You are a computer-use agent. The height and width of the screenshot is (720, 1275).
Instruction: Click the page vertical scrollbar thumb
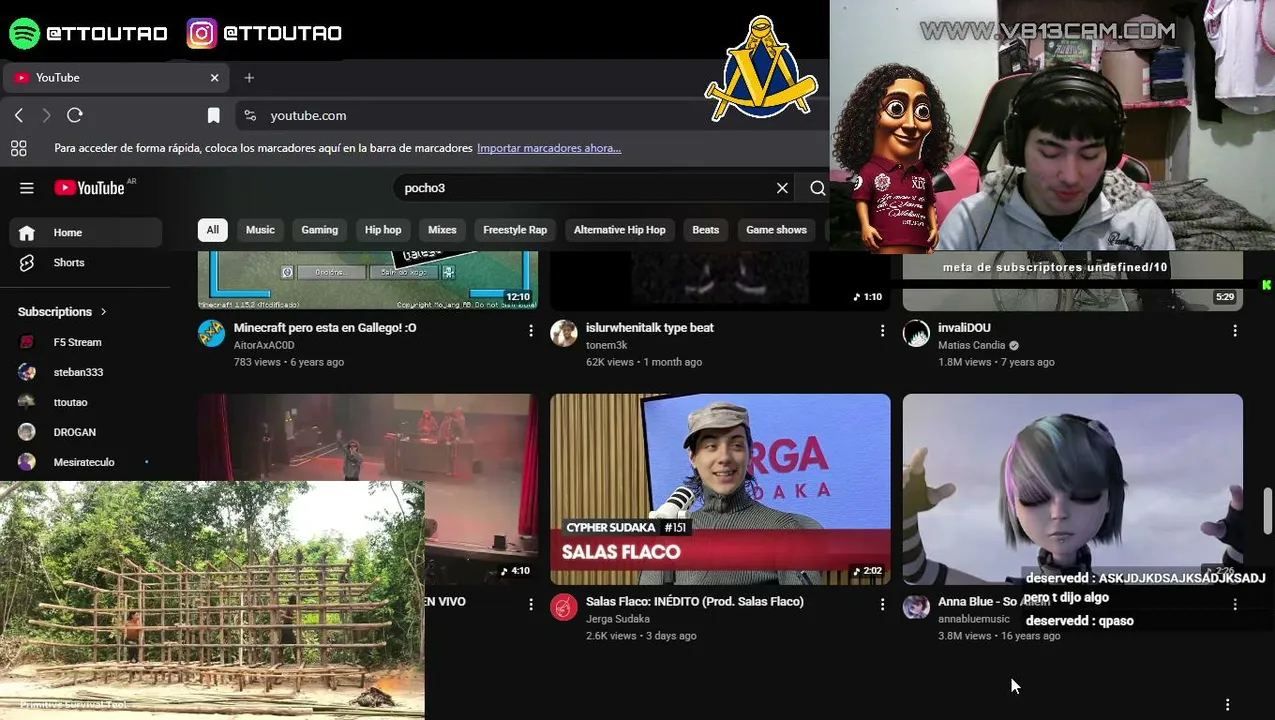click(1268, 511)
